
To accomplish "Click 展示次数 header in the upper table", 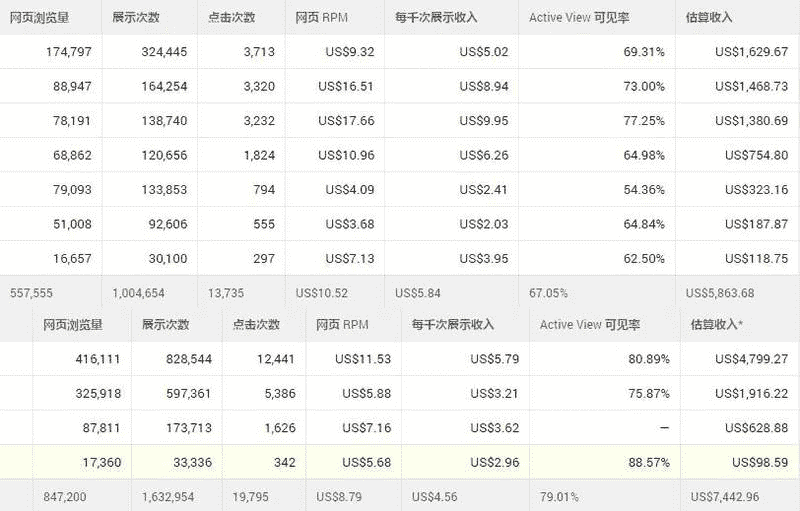I will pyautogui.click(x=138, y=18).
